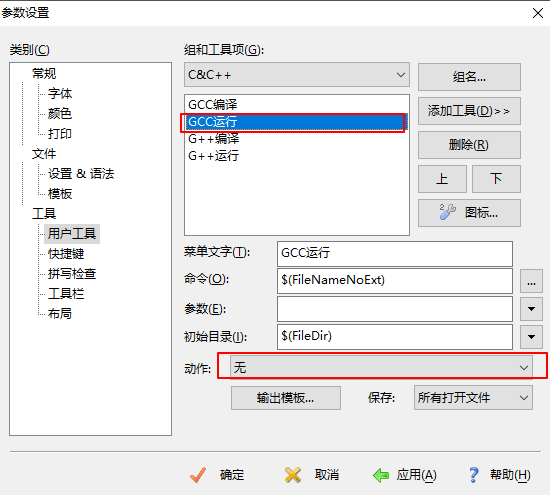550x495 pixels.
Task: Confirm settings with 确定 label
Action: [232, 475]
